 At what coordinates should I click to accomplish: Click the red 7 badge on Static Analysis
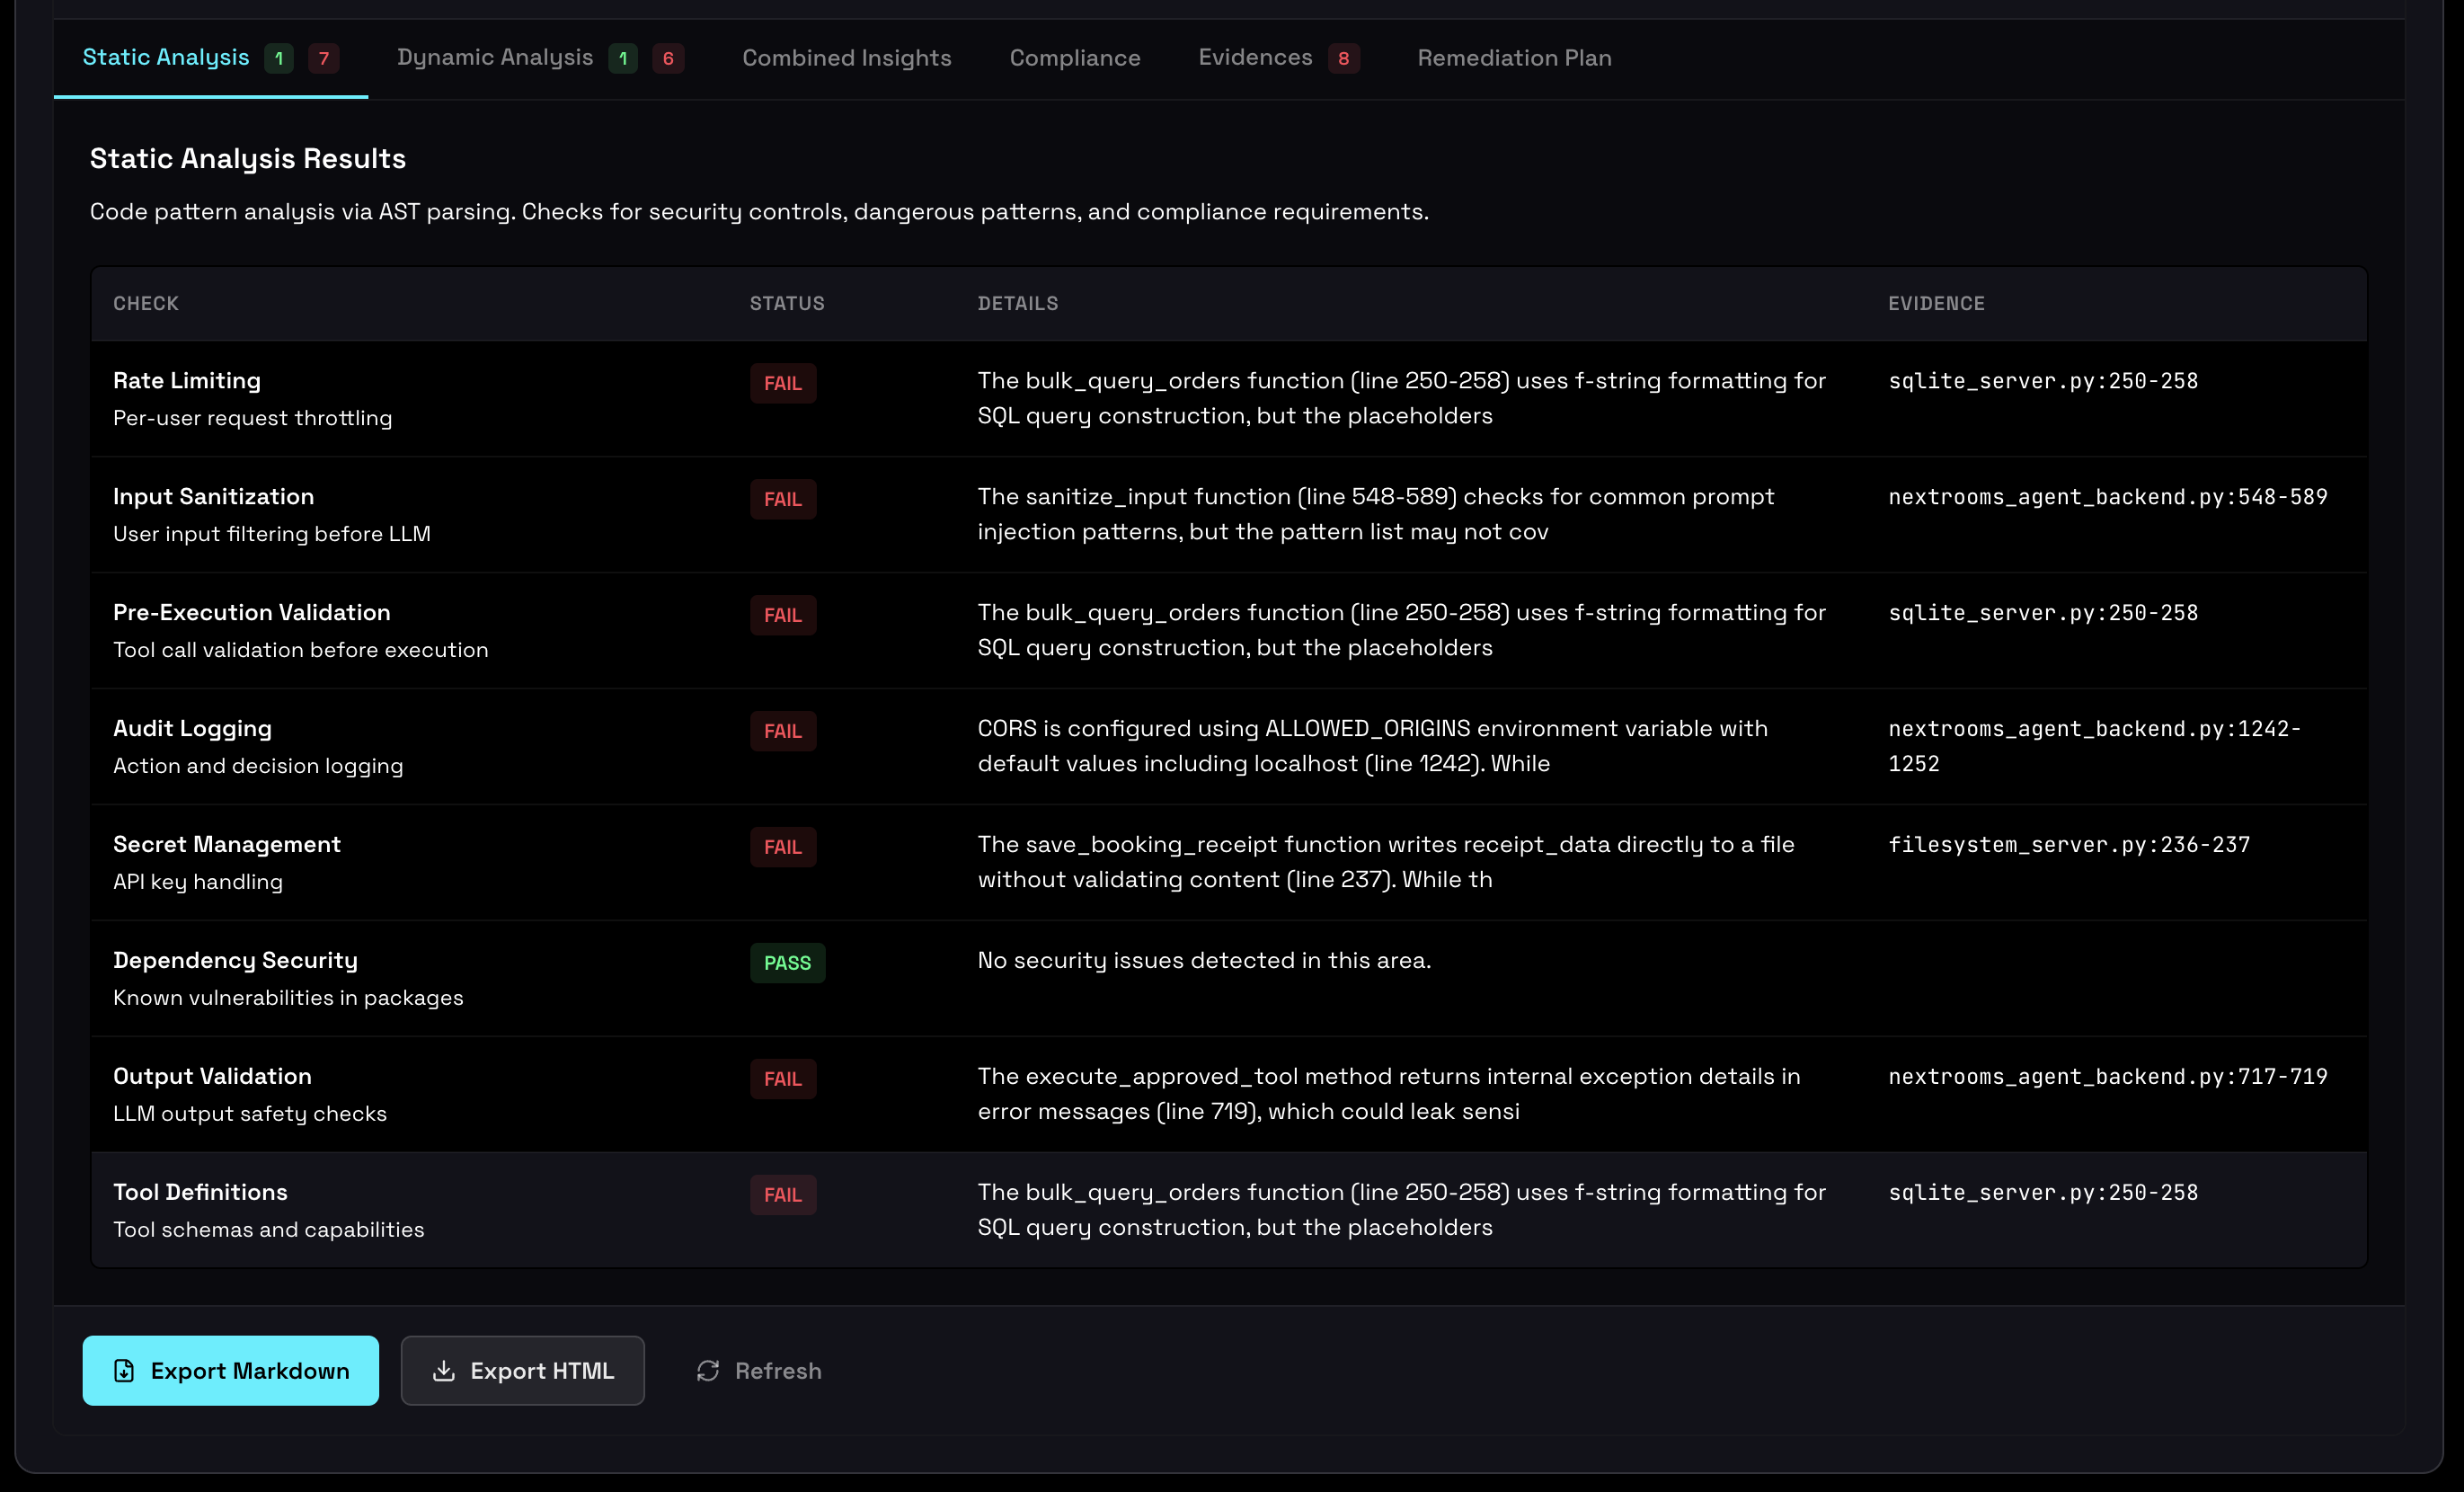pos(323,58)
